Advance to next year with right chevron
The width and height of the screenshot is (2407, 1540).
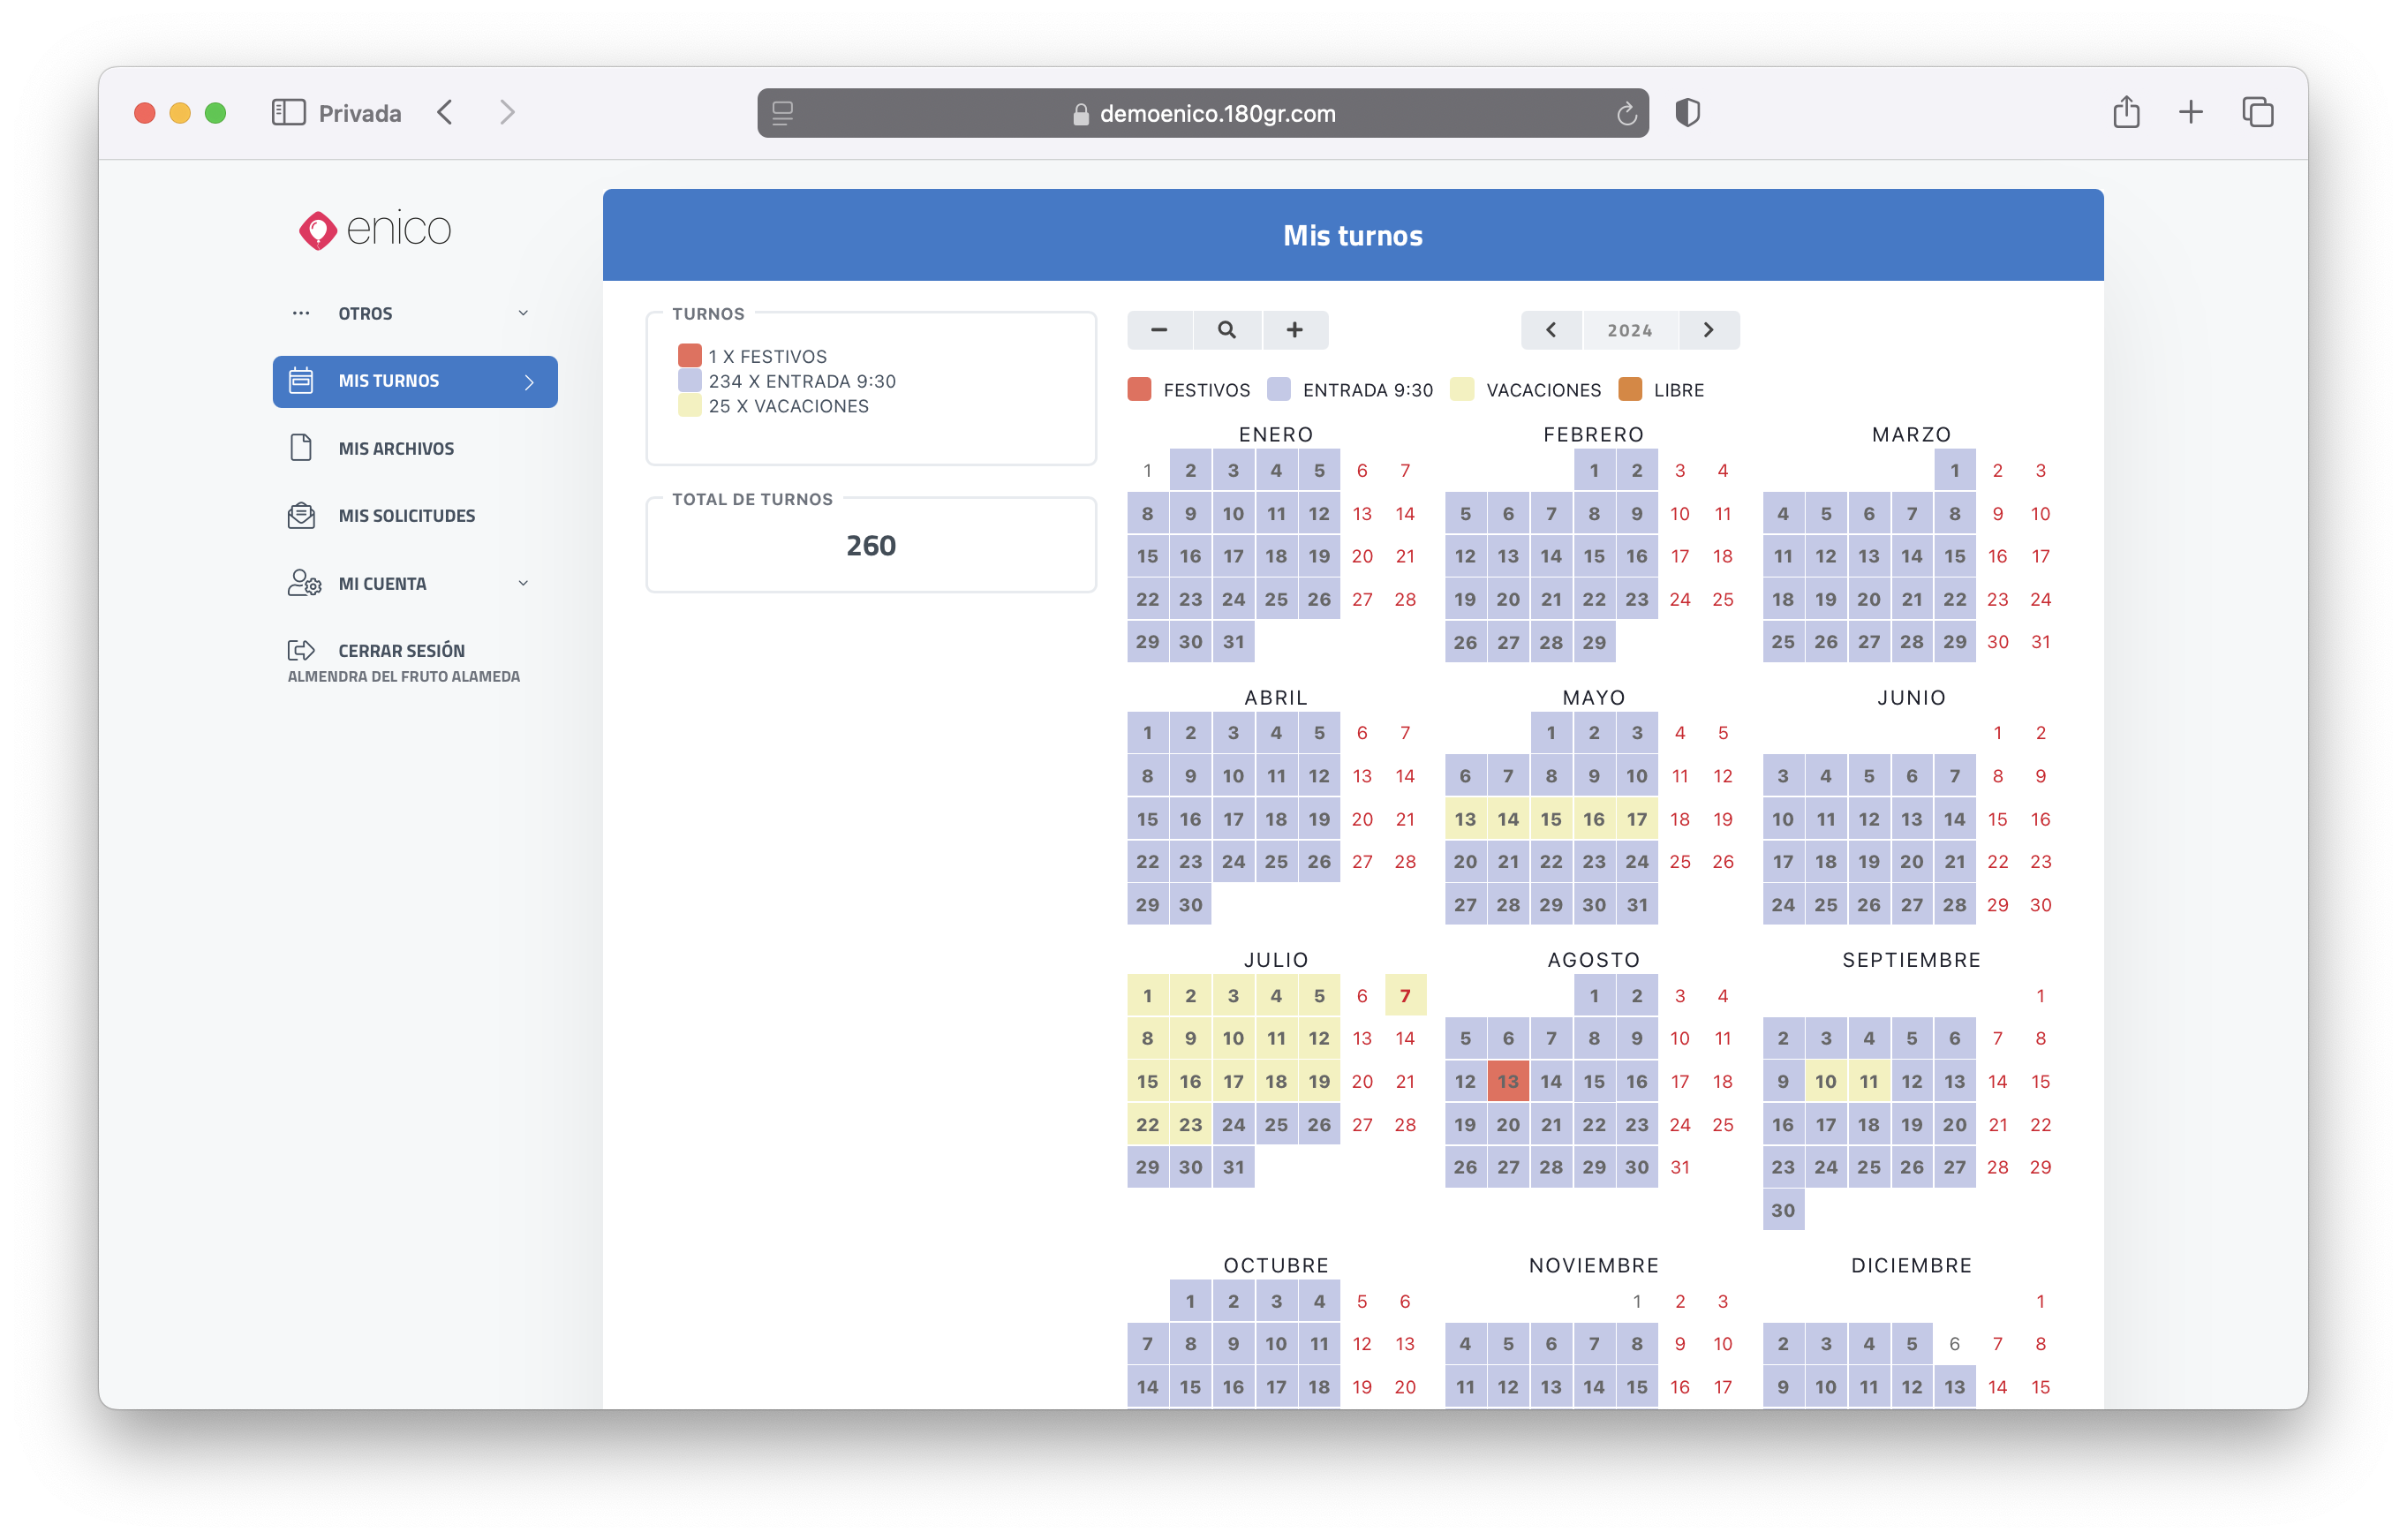pyautogui.click(x=1709, y=330)
